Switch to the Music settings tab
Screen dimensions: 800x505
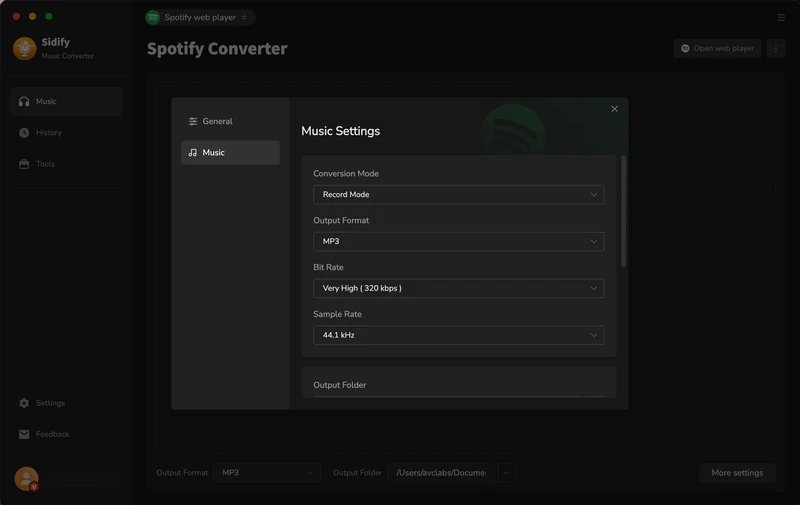tap(230, 153)
